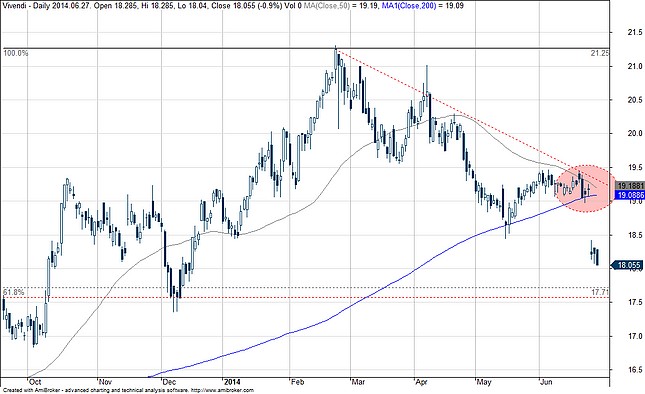Click the 21.25 level value label
The image size is (645, 394).
600,53
